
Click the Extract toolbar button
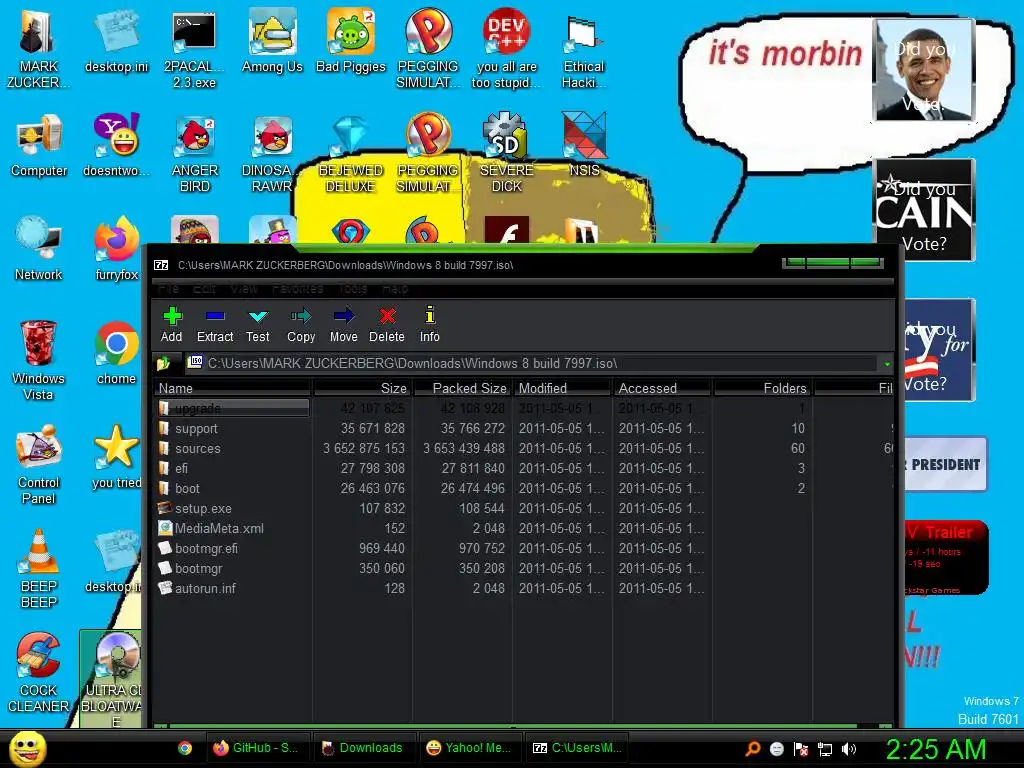coord(215,325)
